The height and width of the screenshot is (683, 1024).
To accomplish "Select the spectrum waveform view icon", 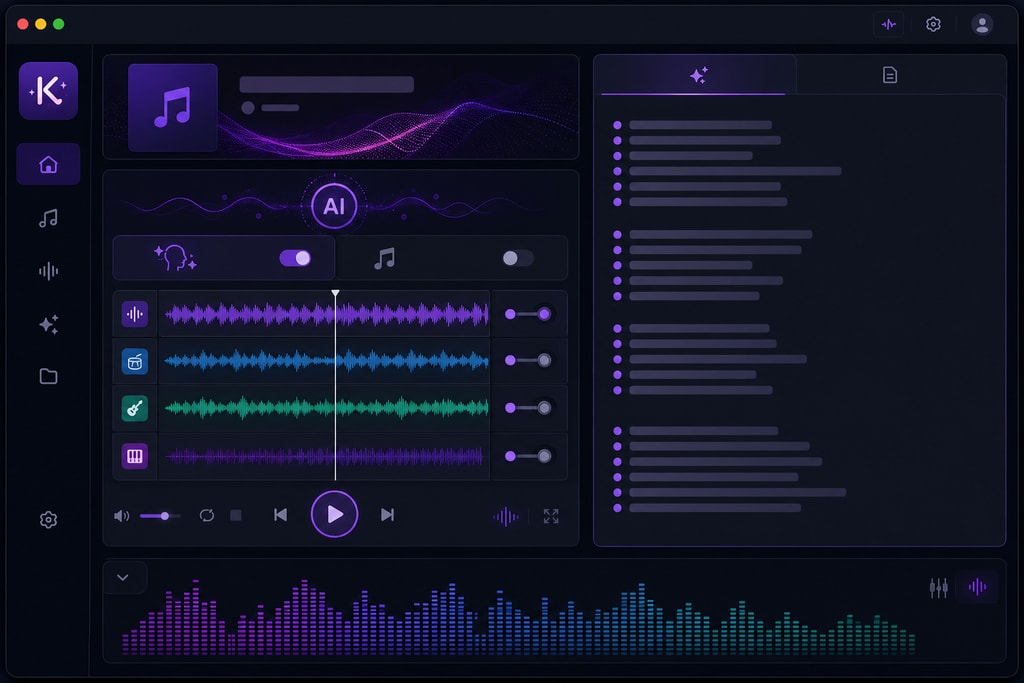I will click(x=977, y=586).
